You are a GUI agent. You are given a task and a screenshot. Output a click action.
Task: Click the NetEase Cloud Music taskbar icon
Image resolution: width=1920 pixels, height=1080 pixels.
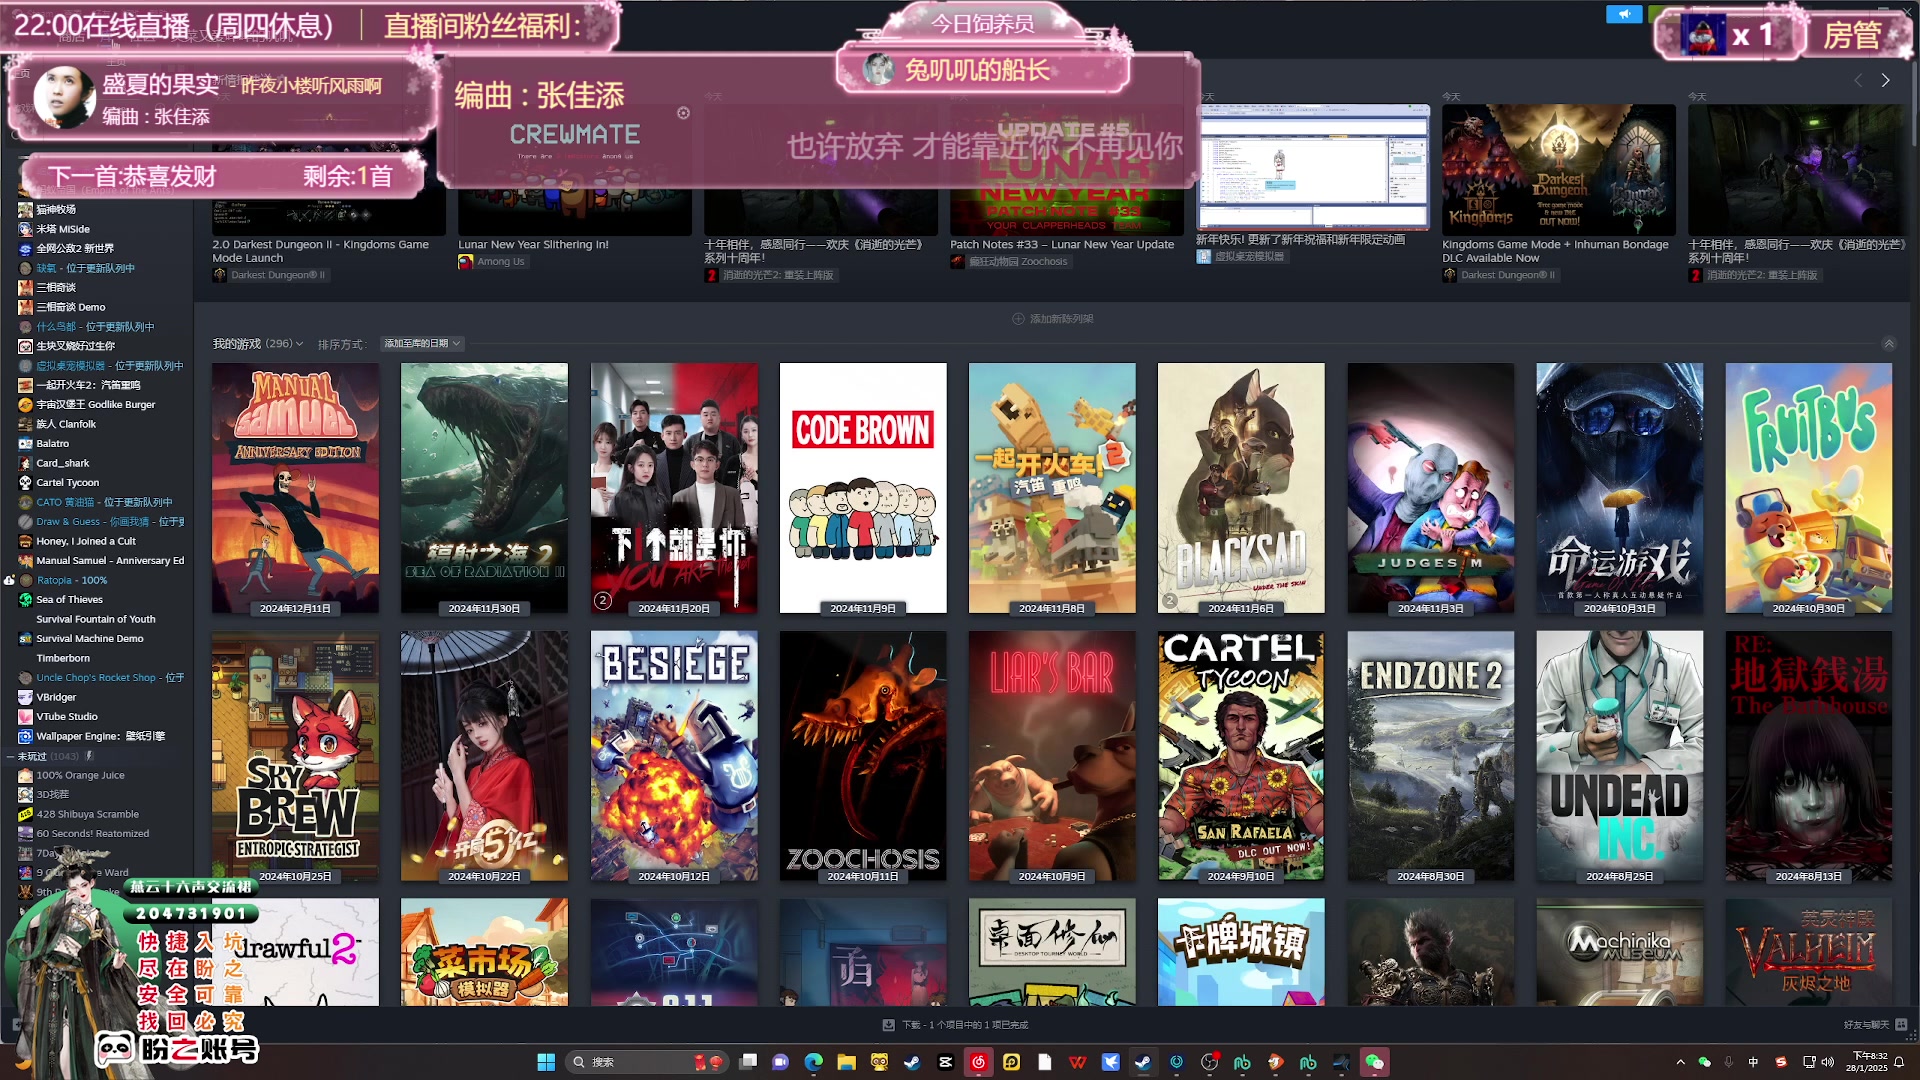point(978,1062)
